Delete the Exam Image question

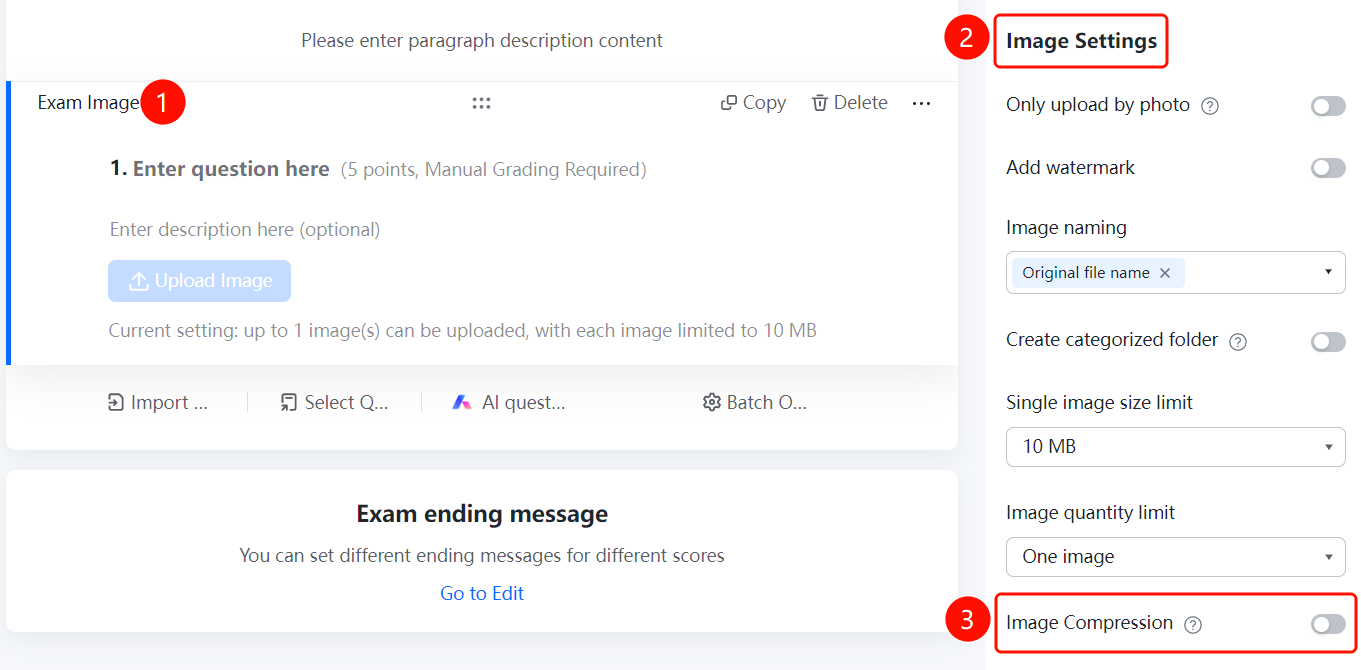tap(849, 103)
